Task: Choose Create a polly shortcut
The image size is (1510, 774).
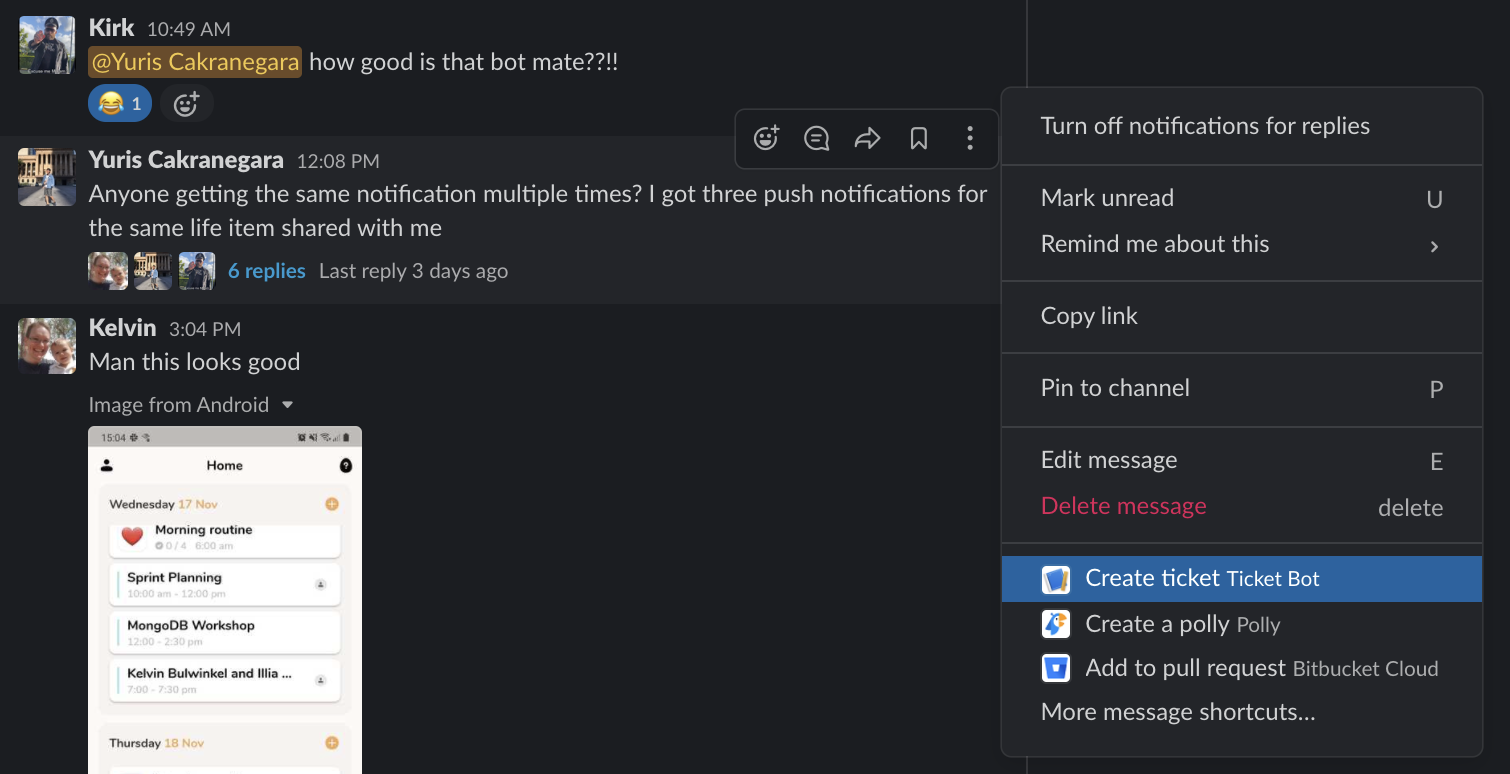Action: coord(1242,624)
